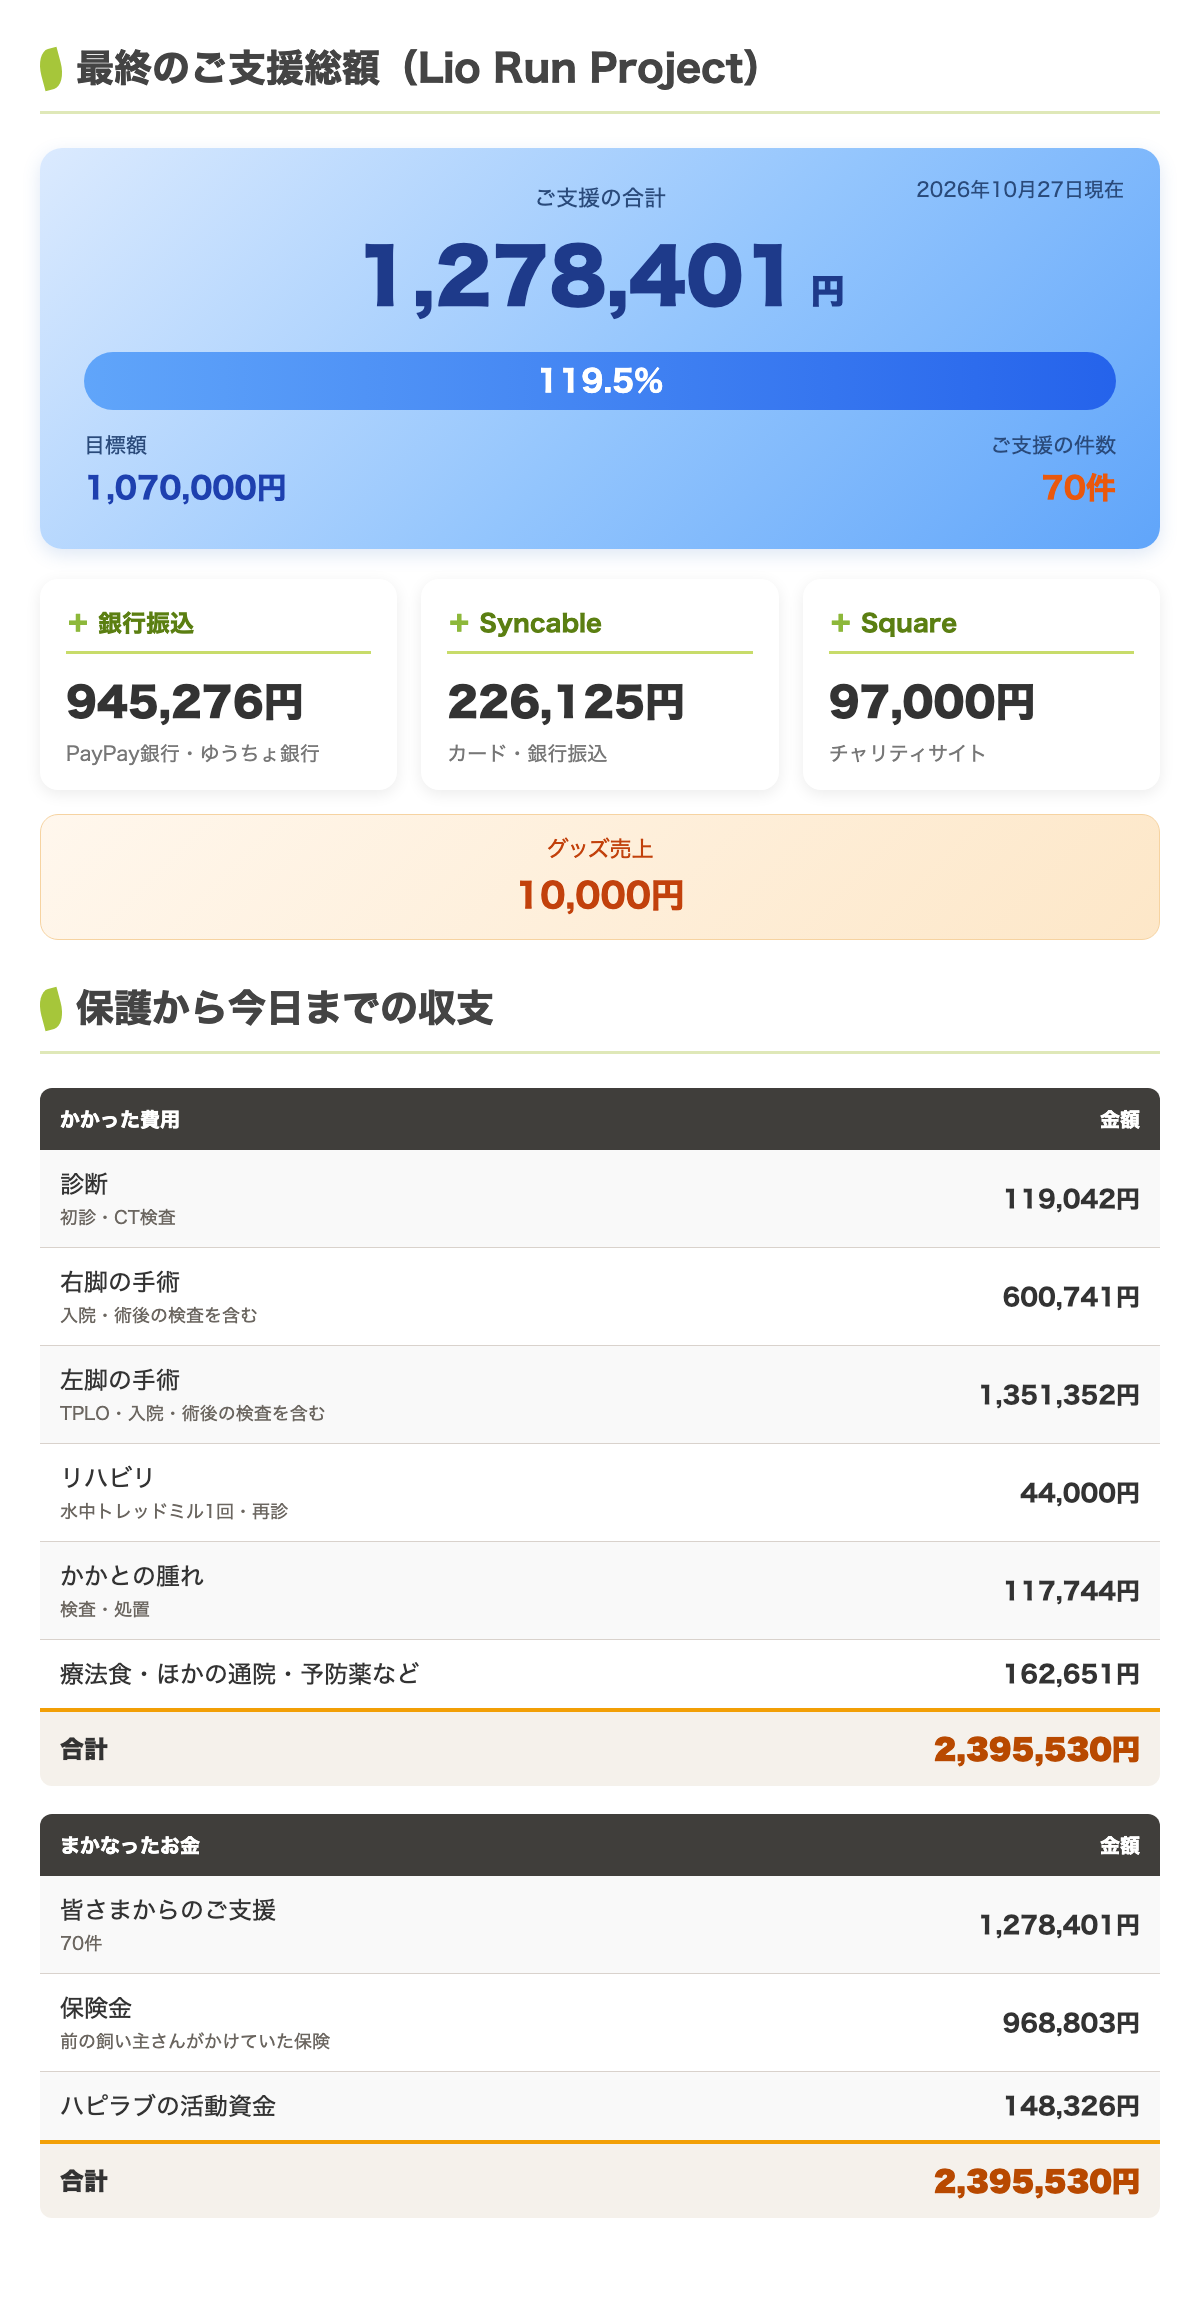The width and height of the screenshot is (1200, 2300).
Task: Click the チャリティサイト caption
Action: pos(908,753)
